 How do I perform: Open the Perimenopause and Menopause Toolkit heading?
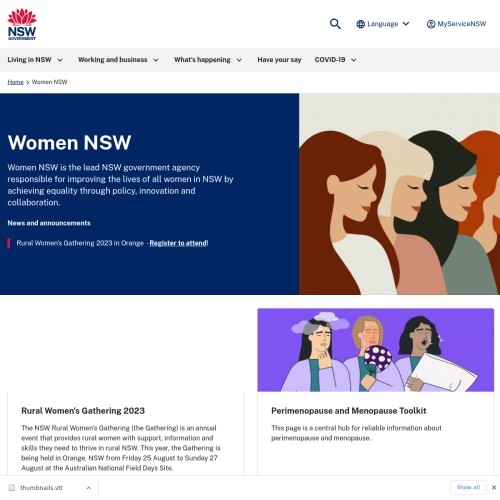tap(349, 411)
